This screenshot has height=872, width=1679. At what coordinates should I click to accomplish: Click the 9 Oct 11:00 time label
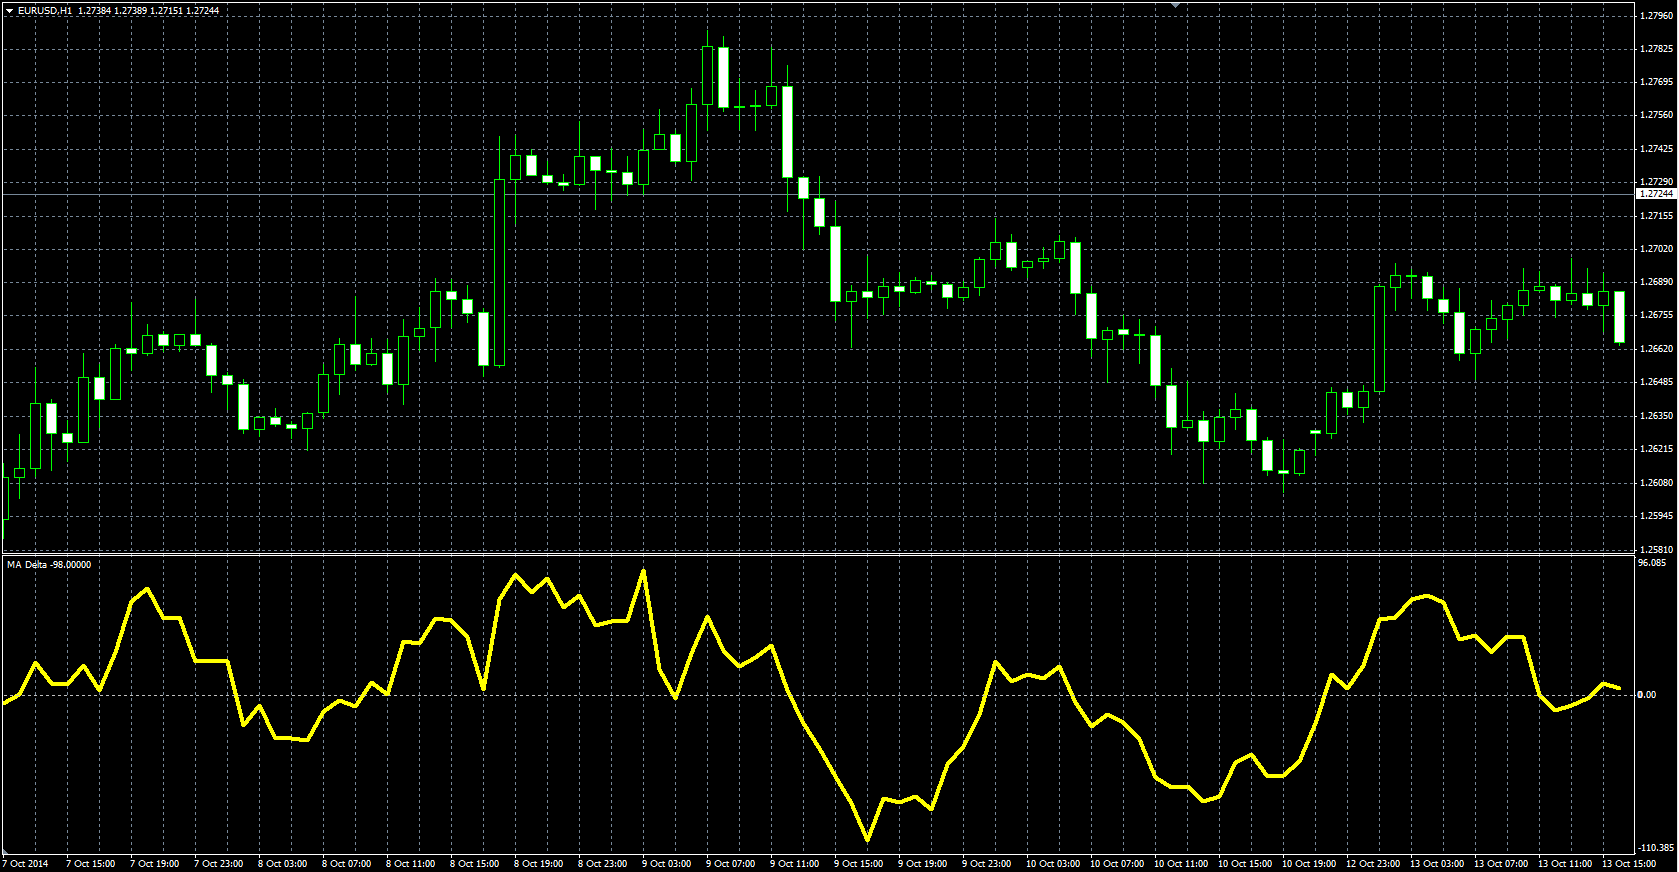point(795,863)
